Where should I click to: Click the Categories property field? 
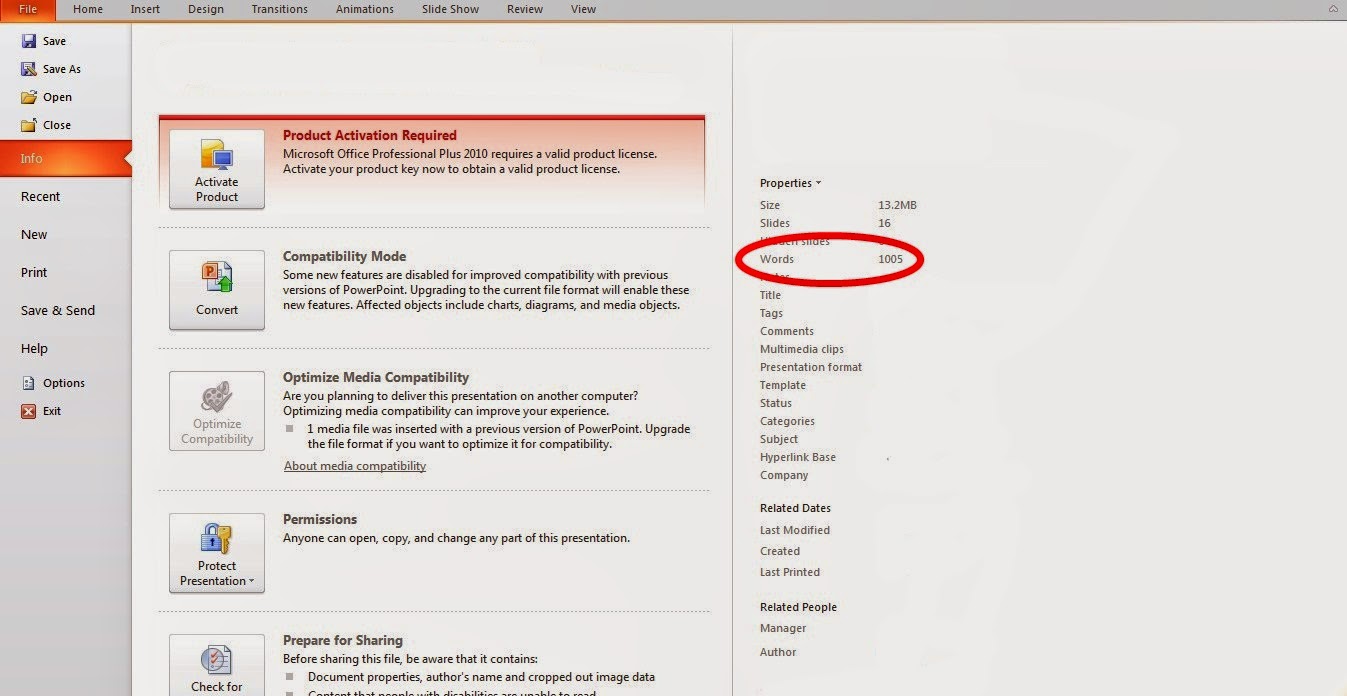(x=787, y=421)
